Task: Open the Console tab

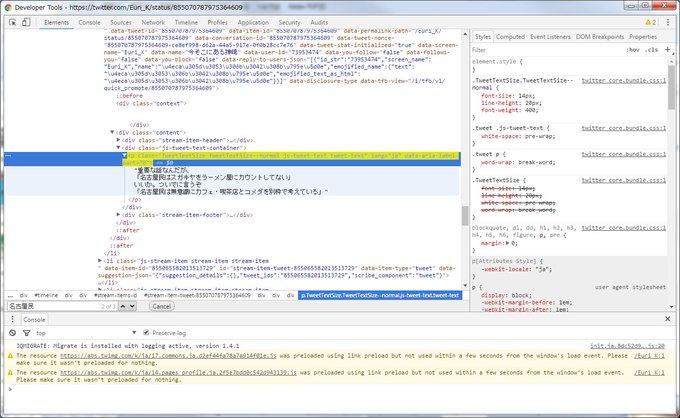Action: click(x=89, y=22)
